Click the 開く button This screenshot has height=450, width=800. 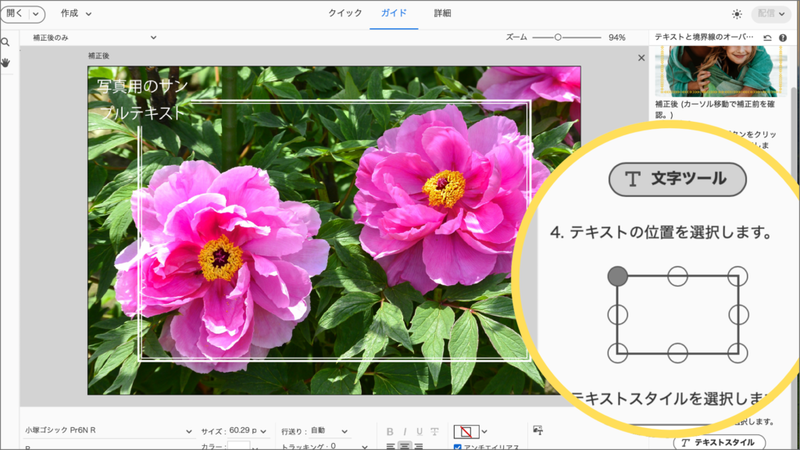15,14
